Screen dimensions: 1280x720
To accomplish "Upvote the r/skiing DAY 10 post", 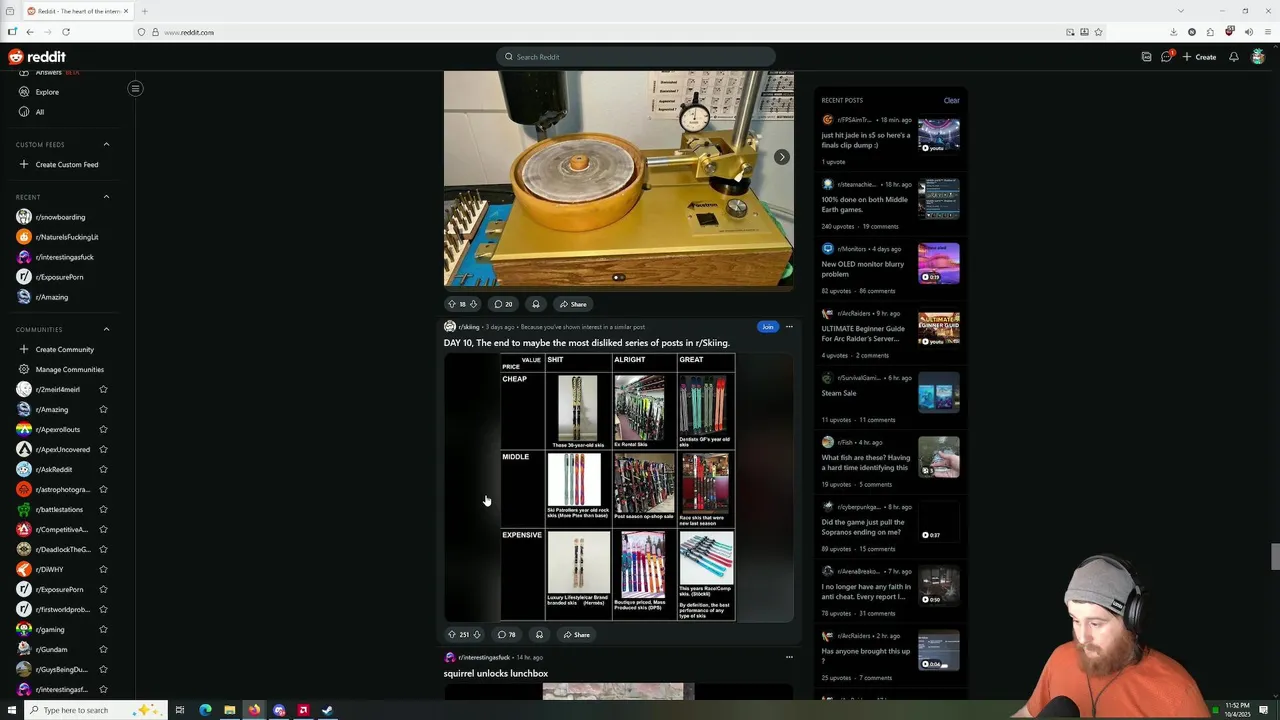I will [452, 635].
